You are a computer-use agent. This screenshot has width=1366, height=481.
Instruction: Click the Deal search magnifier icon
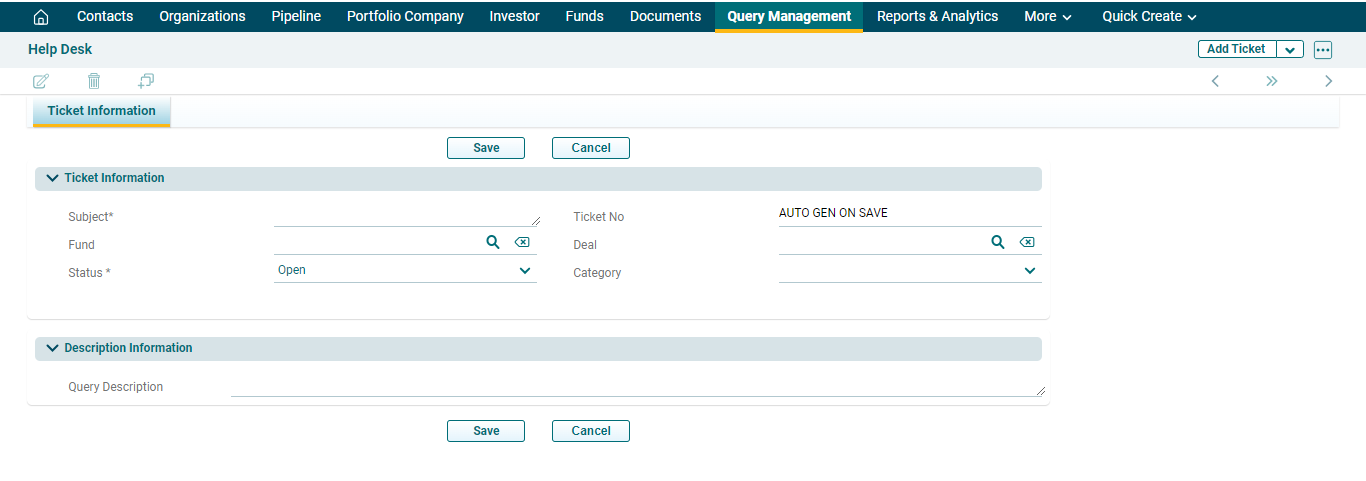[x=997, y=242]
